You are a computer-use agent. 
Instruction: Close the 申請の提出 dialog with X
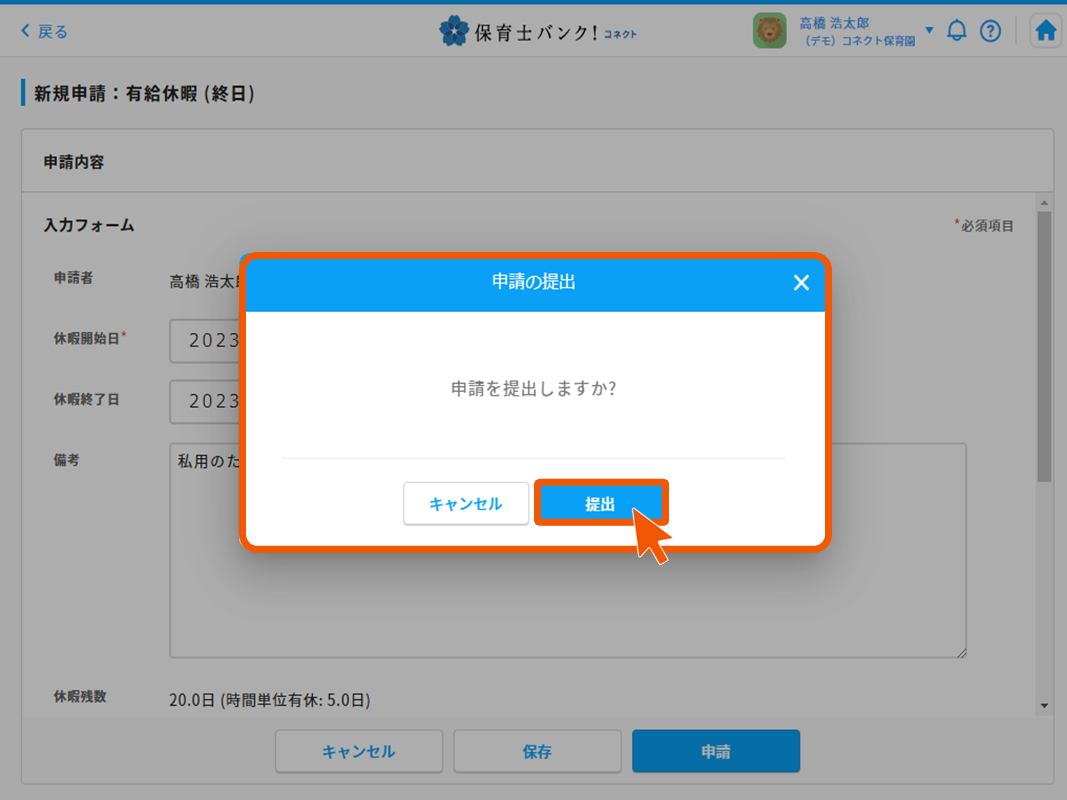coord(801,283)
